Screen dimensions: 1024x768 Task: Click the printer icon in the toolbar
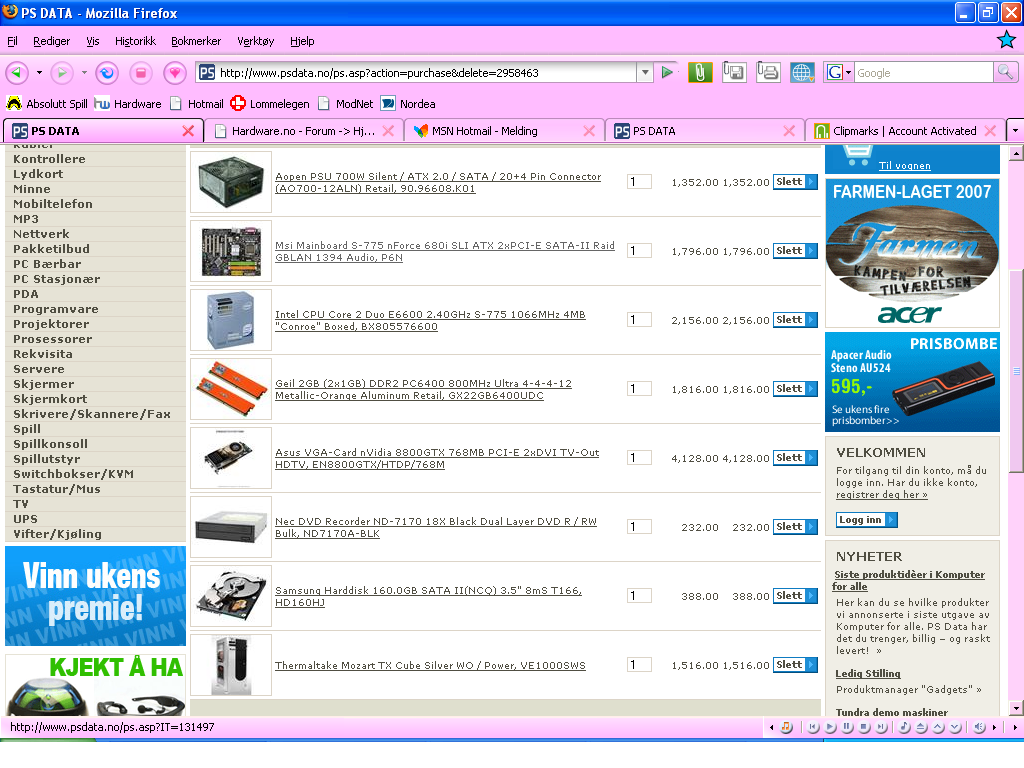click(768, 72)
